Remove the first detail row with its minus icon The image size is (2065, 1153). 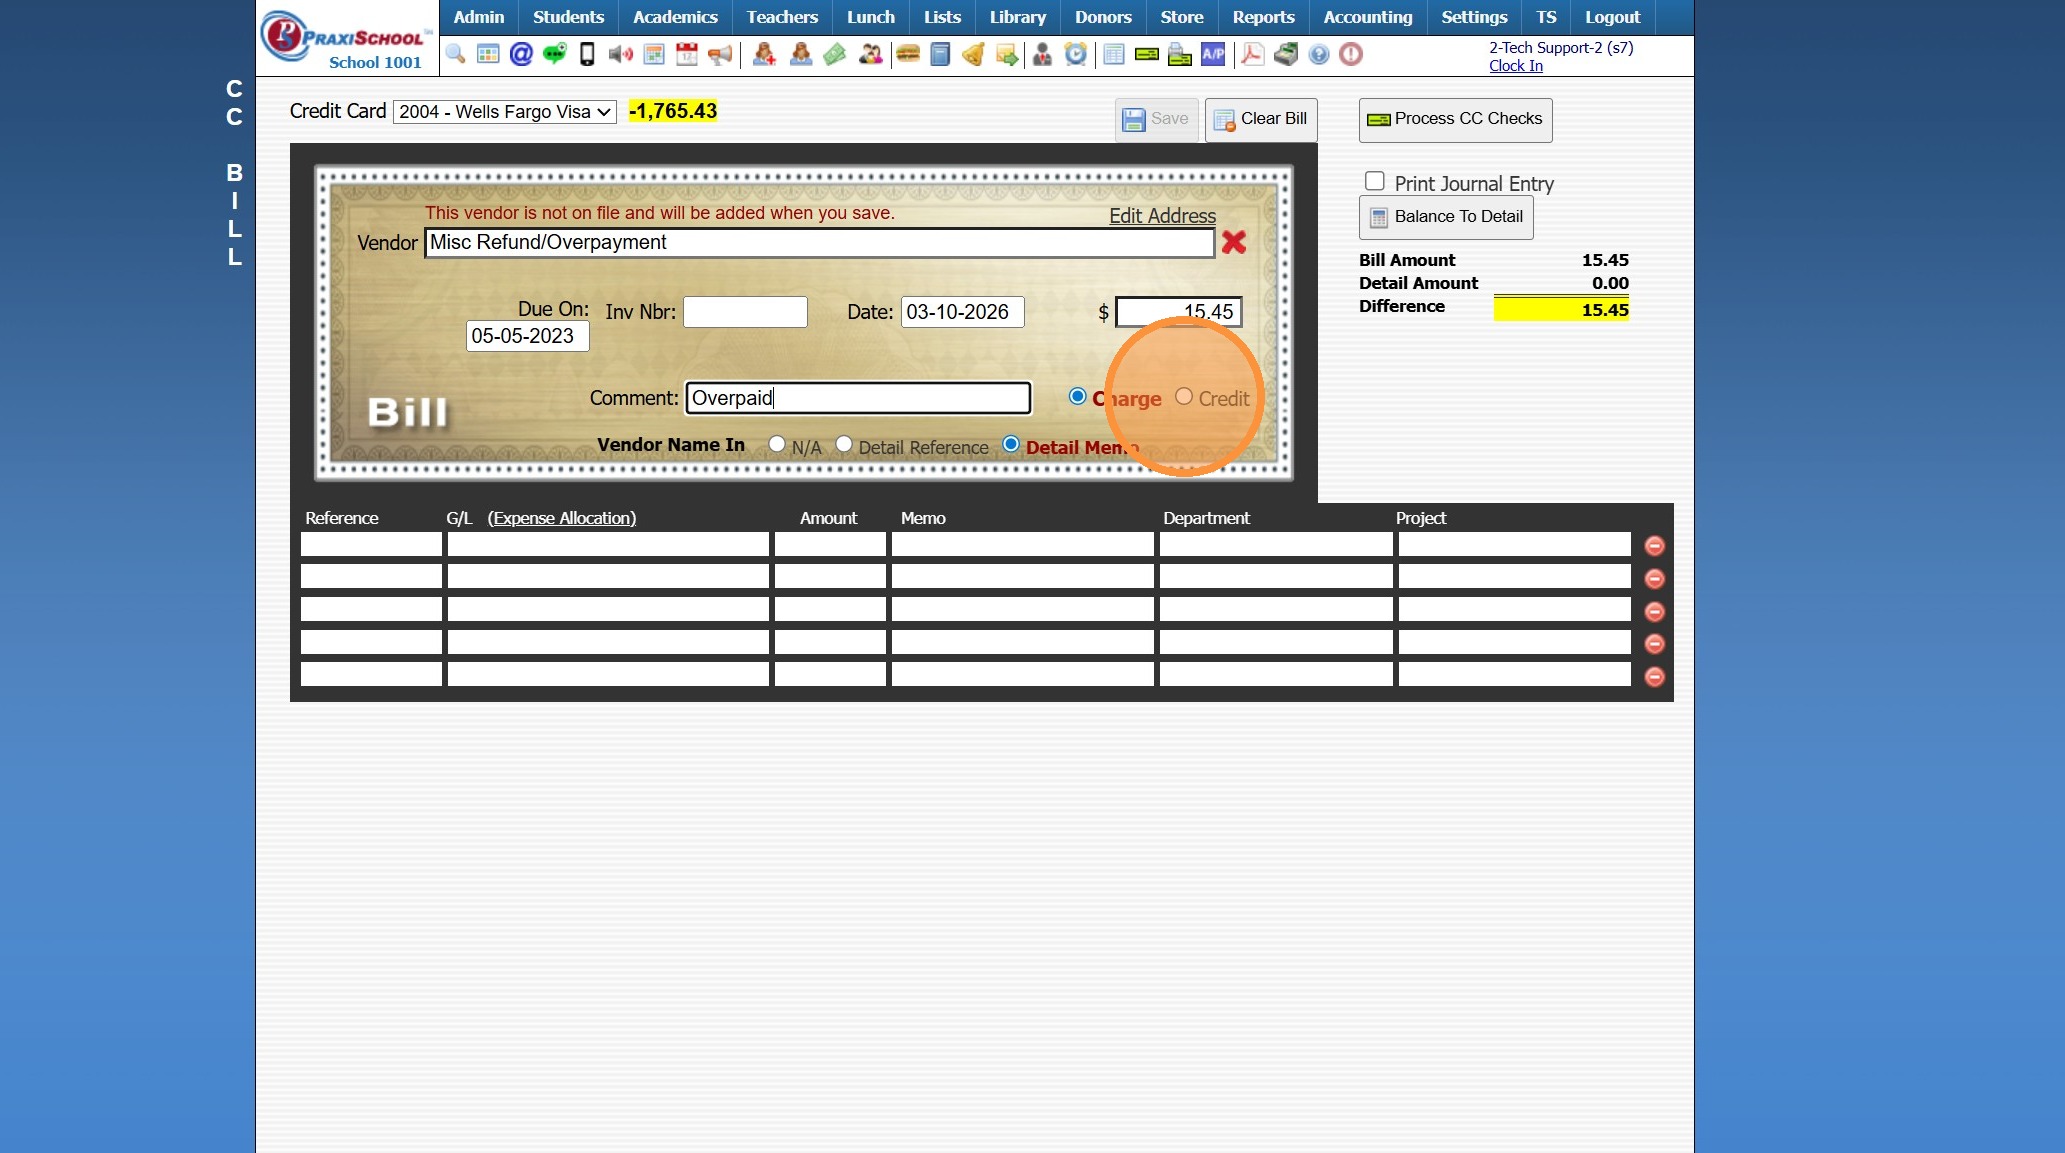(1654, 545)
